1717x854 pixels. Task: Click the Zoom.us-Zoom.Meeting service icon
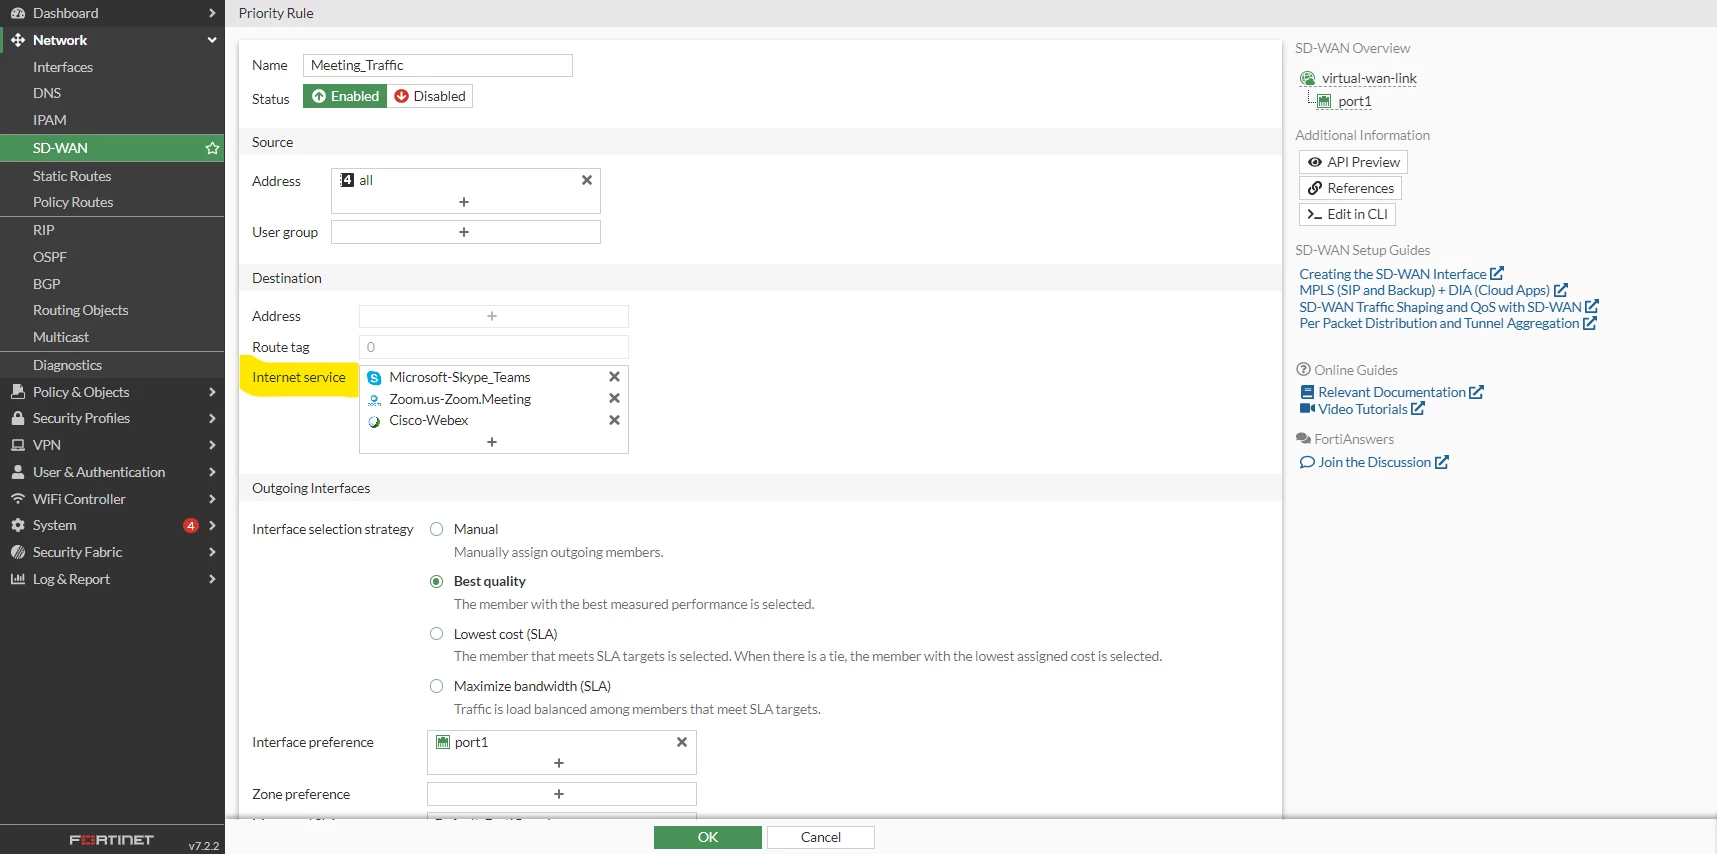coord(375,400)
